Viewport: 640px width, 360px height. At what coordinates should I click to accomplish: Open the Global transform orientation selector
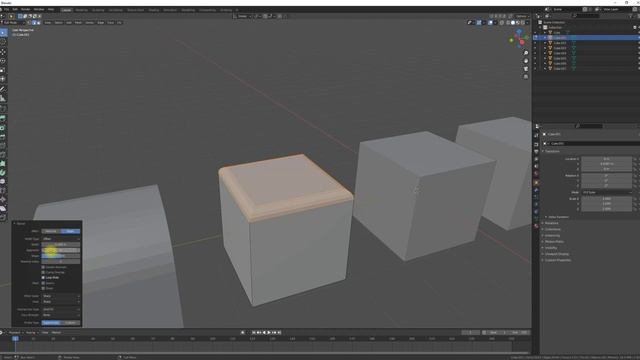point(242,16)
